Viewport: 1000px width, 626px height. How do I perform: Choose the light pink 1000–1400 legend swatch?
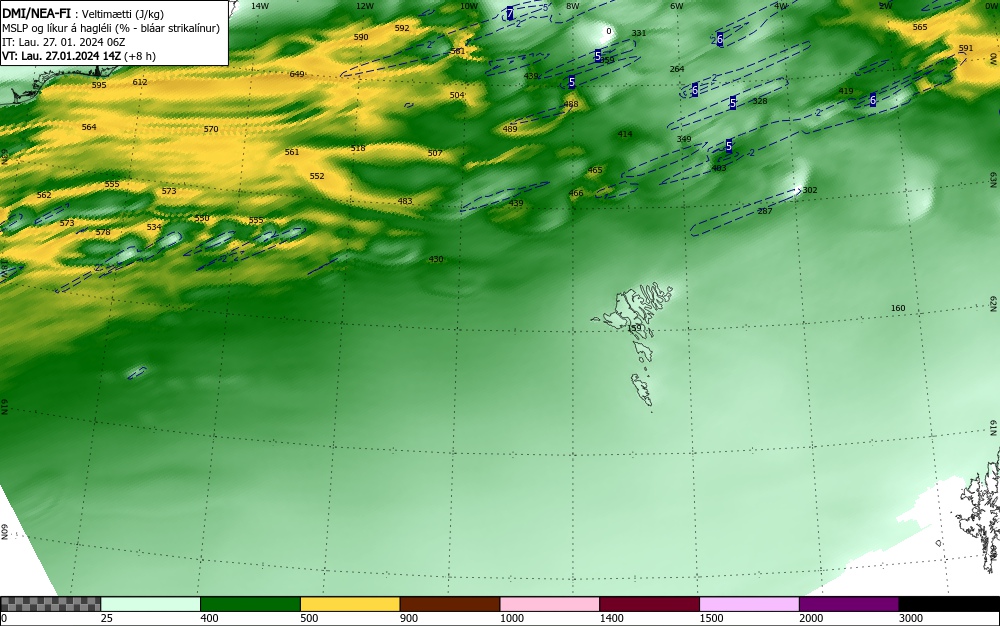pos(550,604)
